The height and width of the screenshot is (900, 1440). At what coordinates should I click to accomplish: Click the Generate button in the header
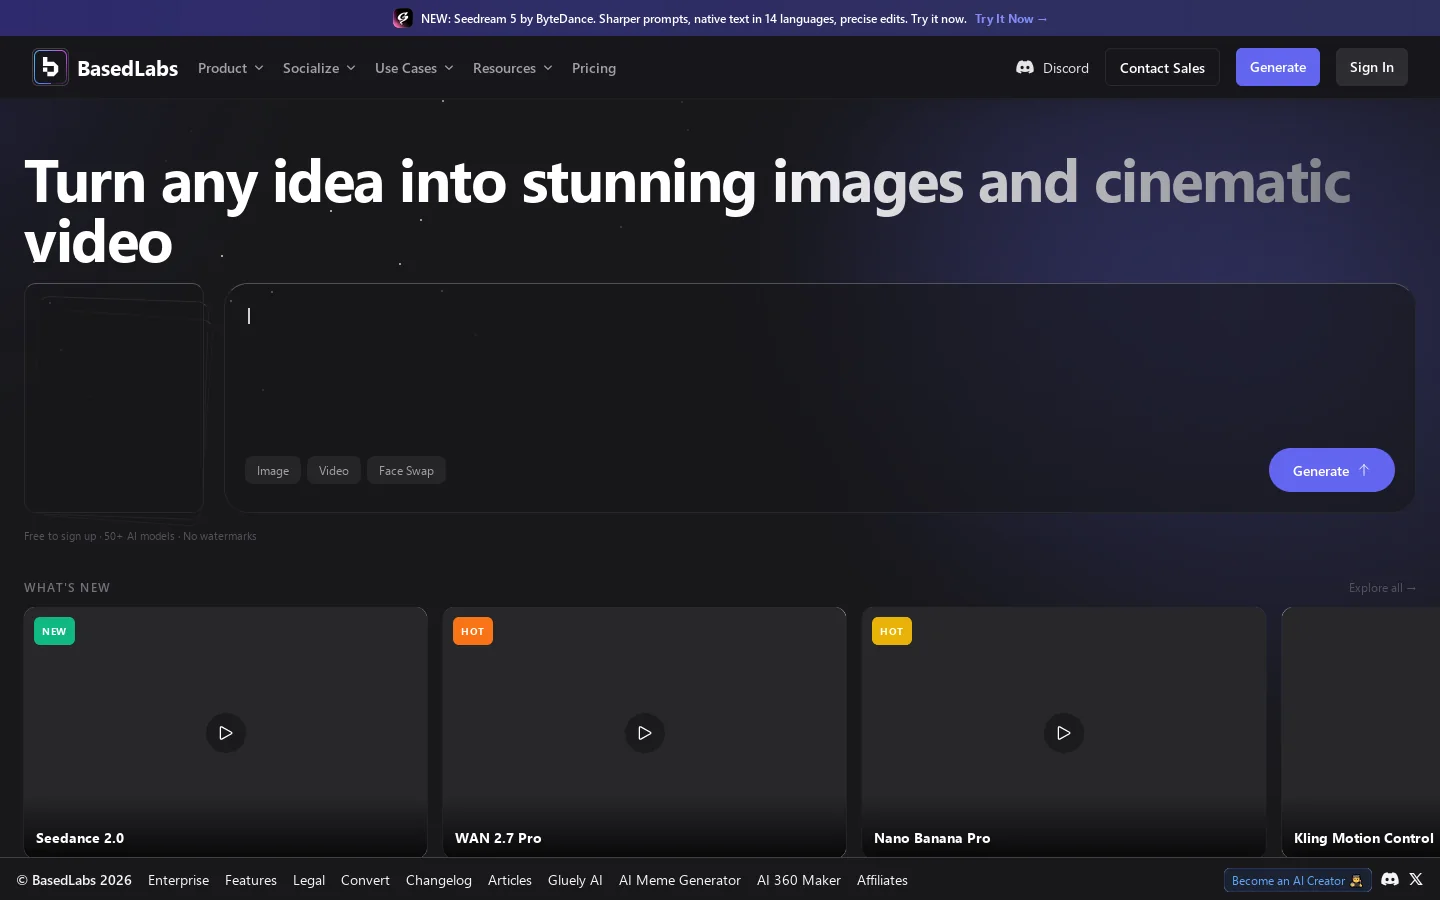click(1278, 67)
